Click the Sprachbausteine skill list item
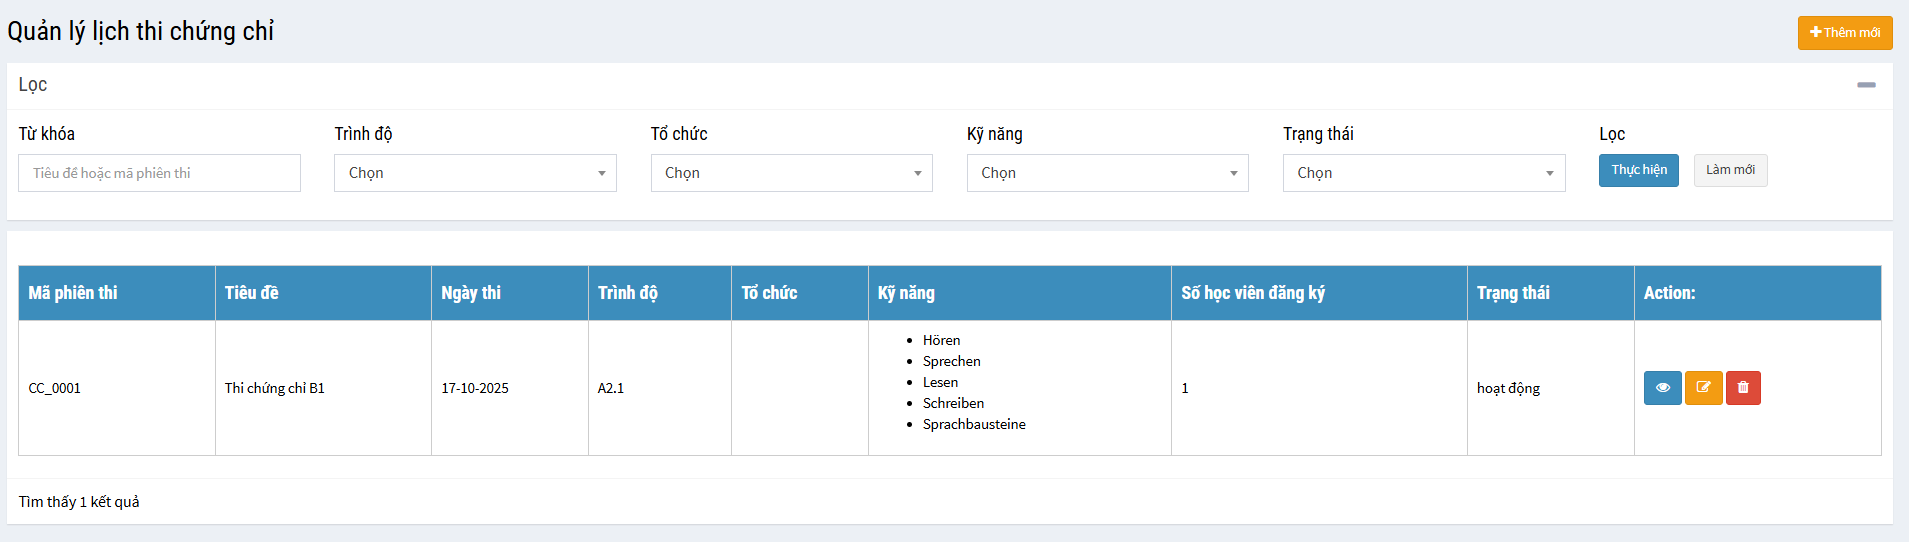 (974, 424)
